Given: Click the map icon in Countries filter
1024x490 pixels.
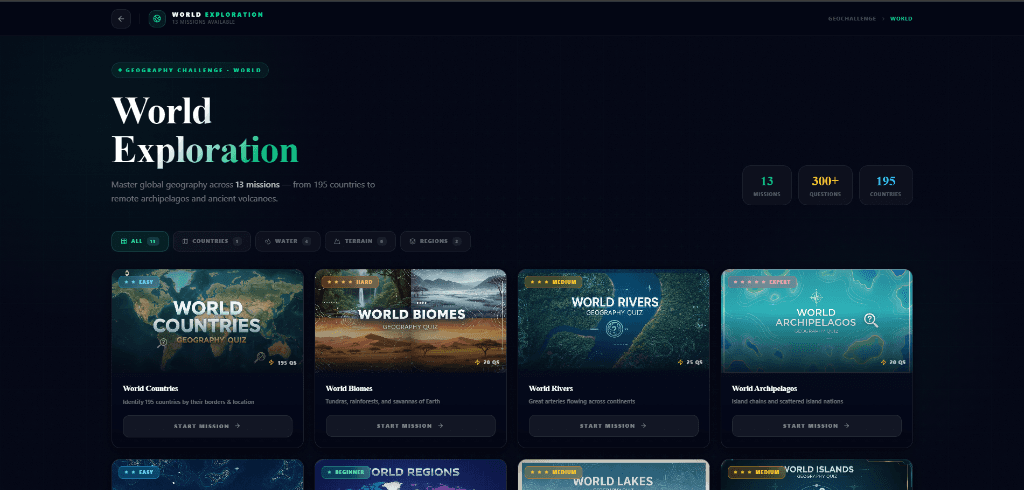Looking at the screenshot, I should point(185,241).
